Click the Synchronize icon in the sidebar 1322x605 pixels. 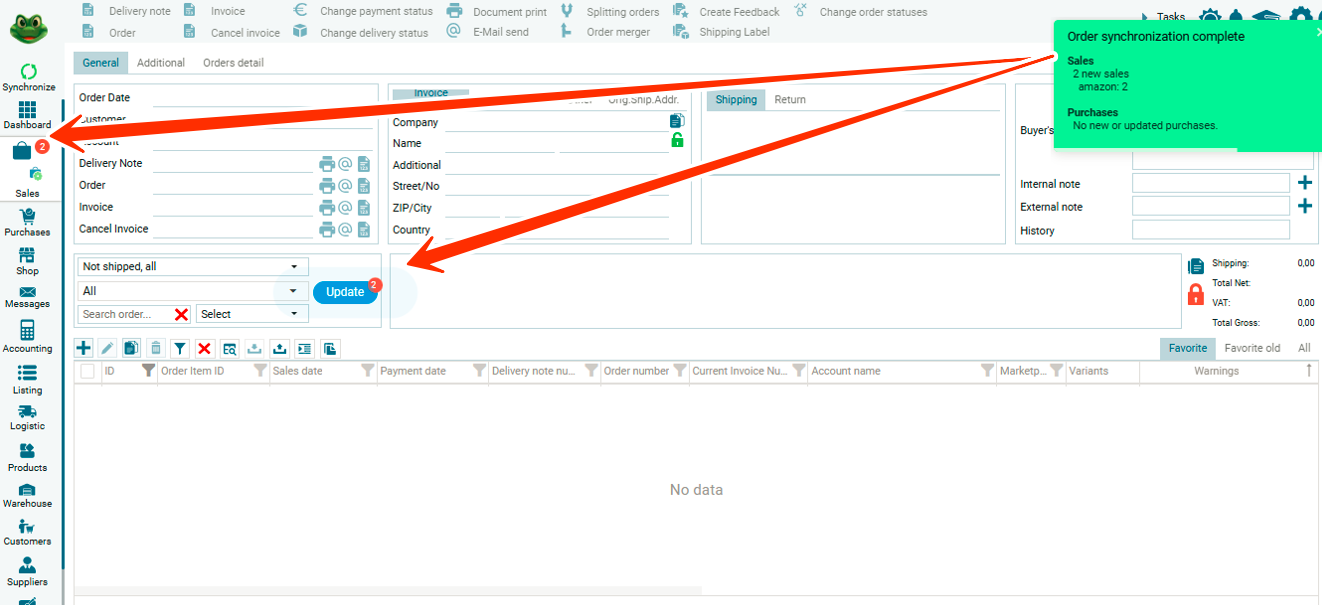click(28, 72)
